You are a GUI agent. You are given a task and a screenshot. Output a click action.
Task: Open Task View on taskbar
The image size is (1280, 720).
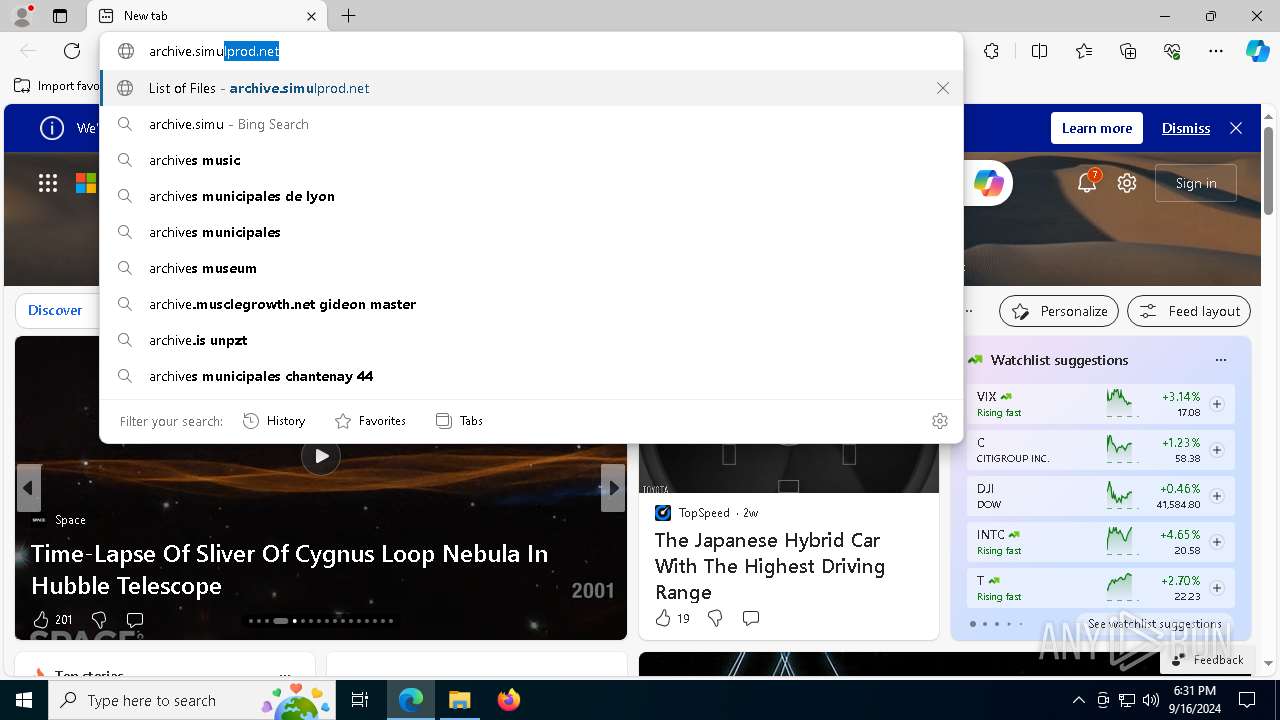click(360, 700)
